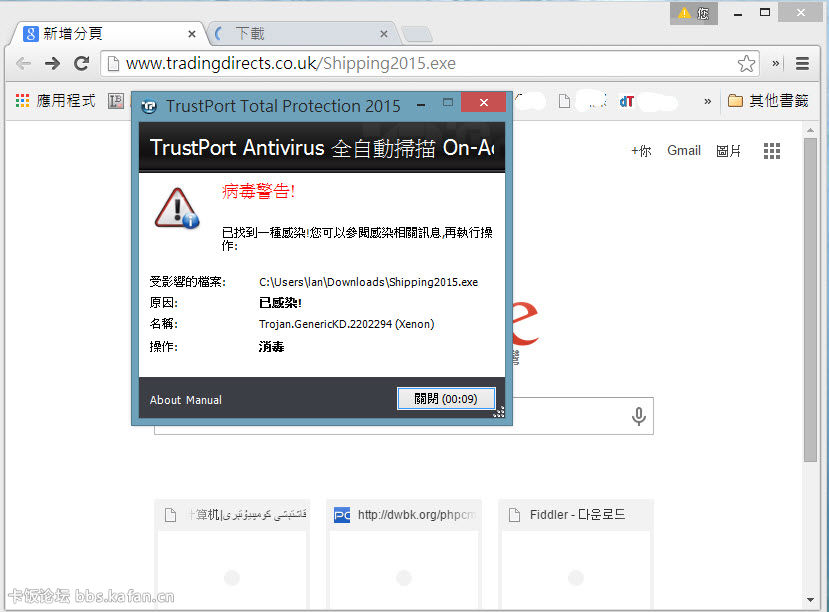Click About in the TrustPort dialog

tap(165, 400)
